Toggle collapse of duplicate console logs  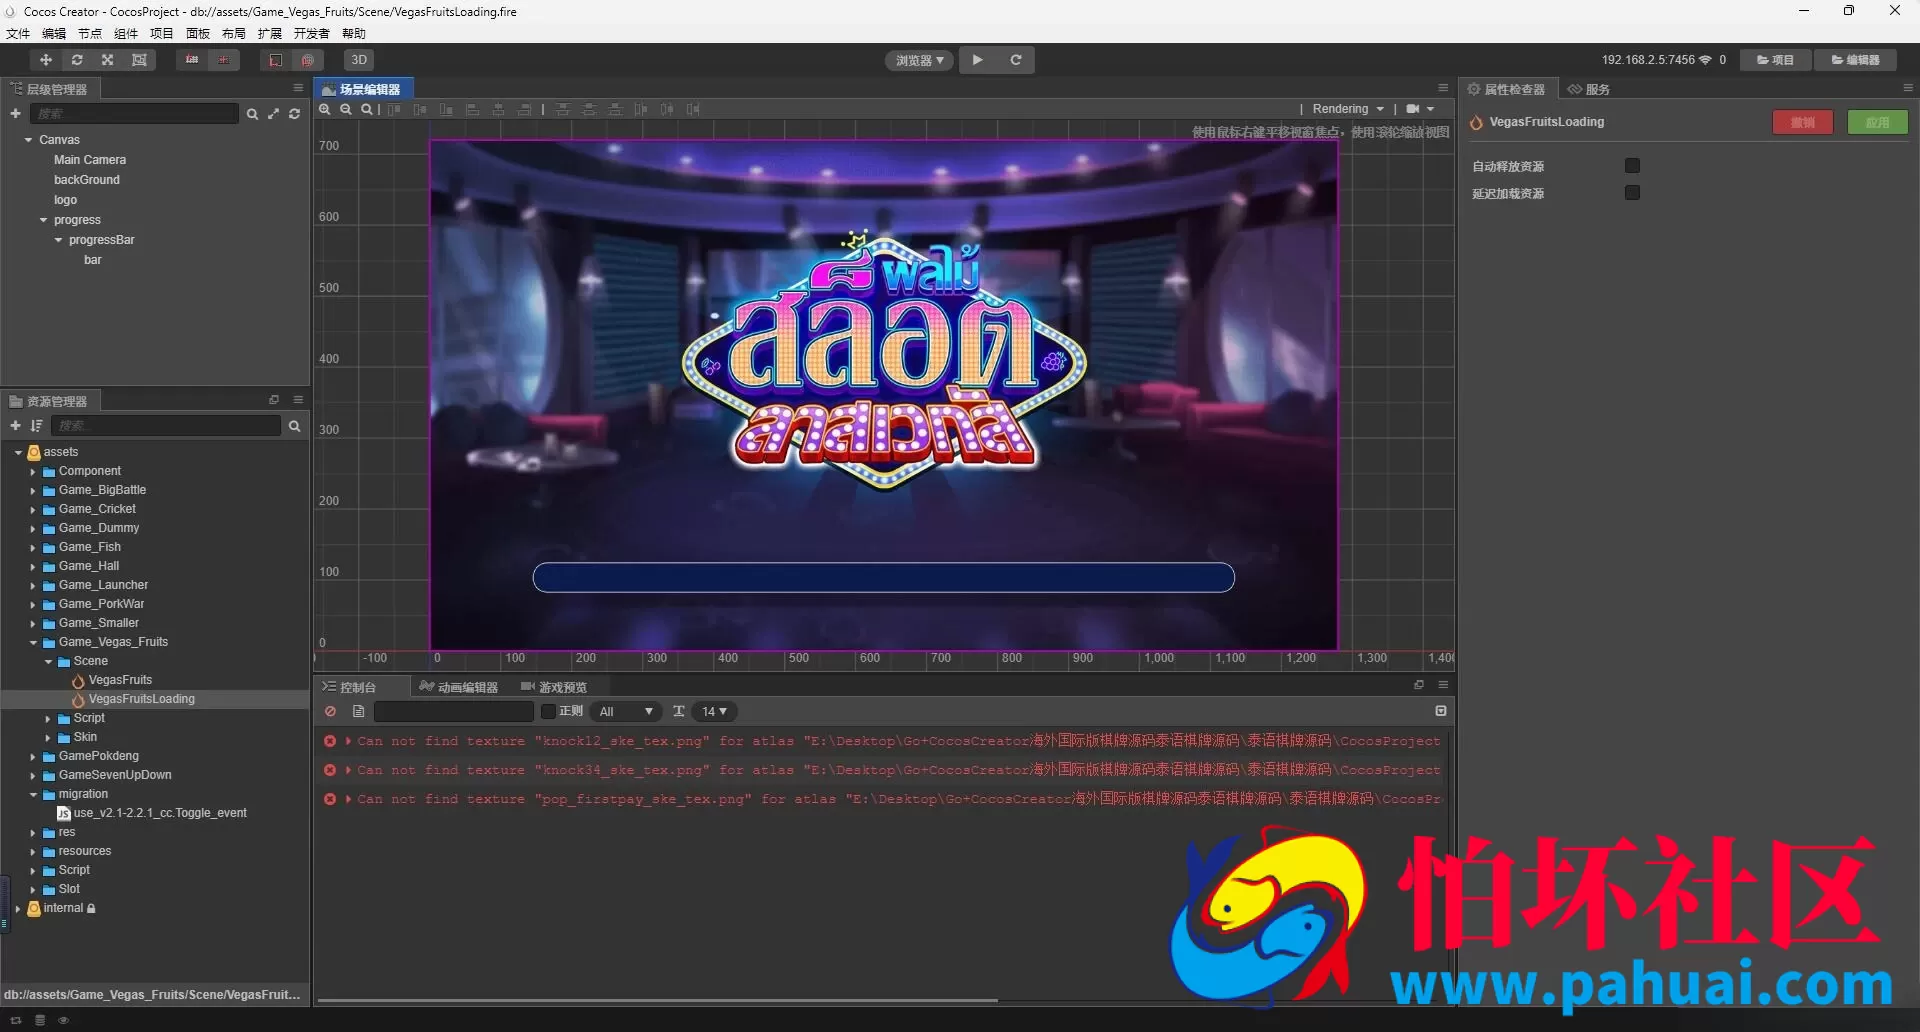tap(1441, 711)
